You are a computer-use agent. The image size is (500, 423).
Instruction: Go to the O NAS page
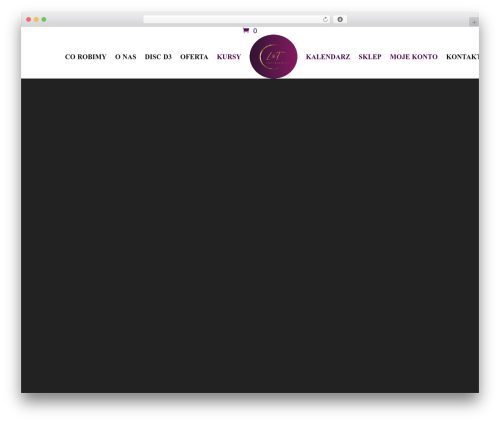coord(126,57)
